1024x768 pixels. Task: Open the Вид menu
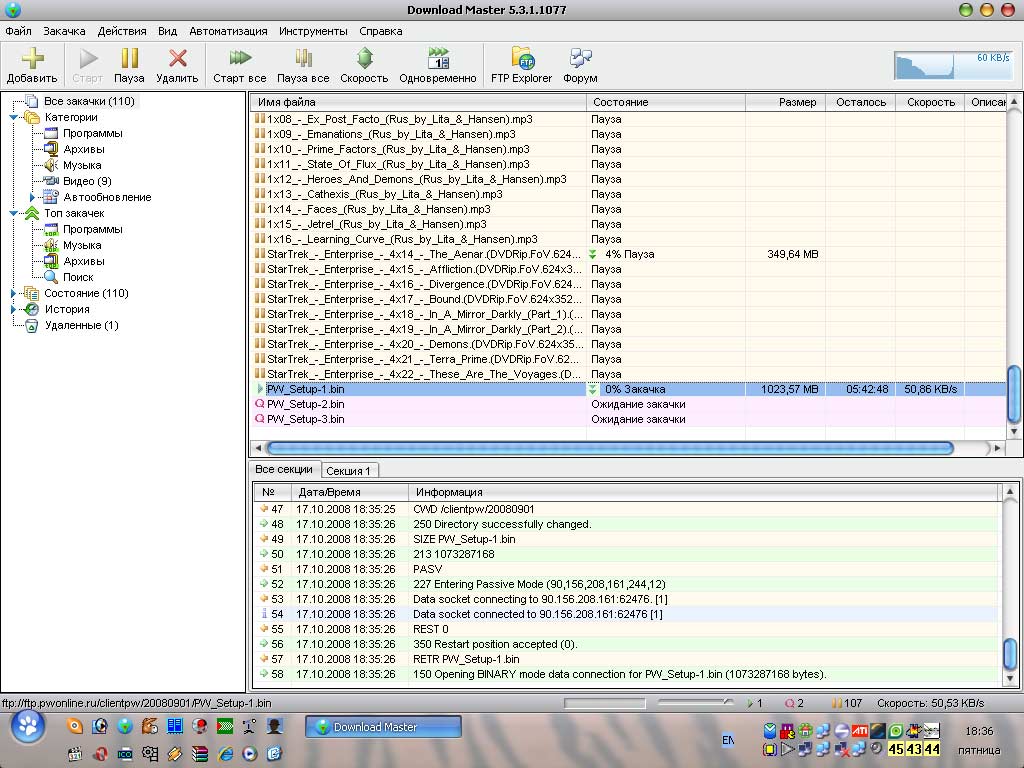[x=167, y=31]
